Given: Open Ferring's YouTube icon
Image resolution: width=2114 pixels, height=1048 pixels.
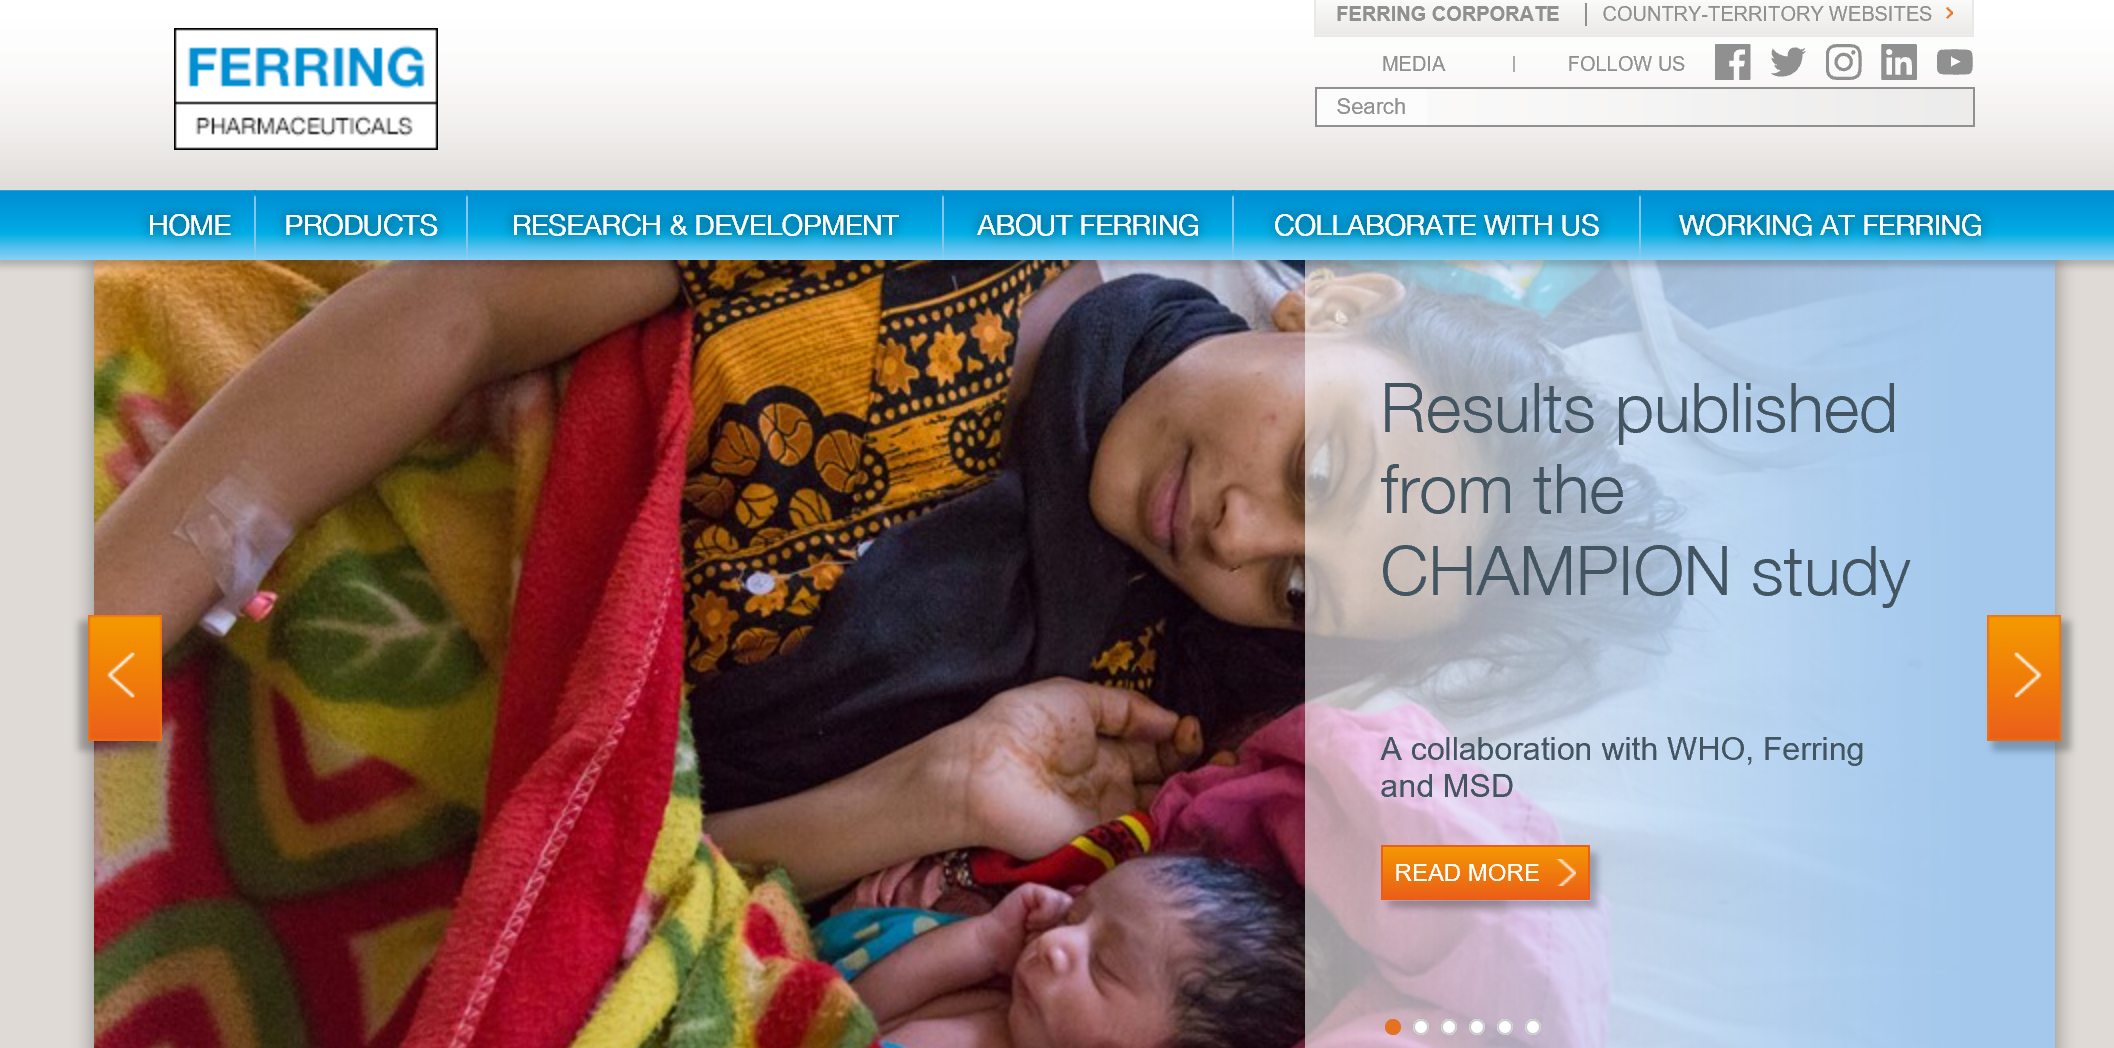Looking at the screenshot, I should point(1954,63).
